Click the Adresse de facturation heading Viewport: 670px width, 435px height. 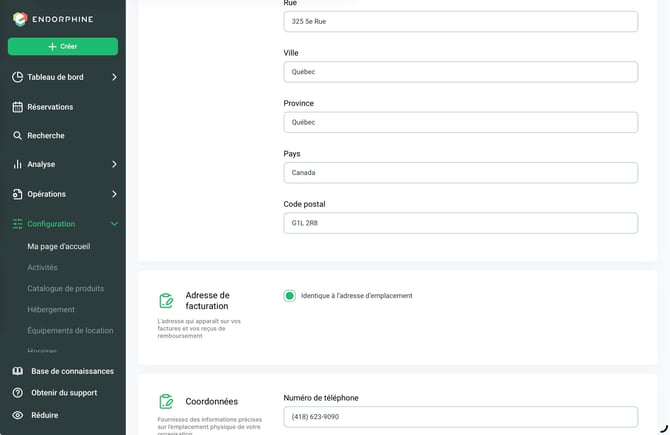[207, 300]
